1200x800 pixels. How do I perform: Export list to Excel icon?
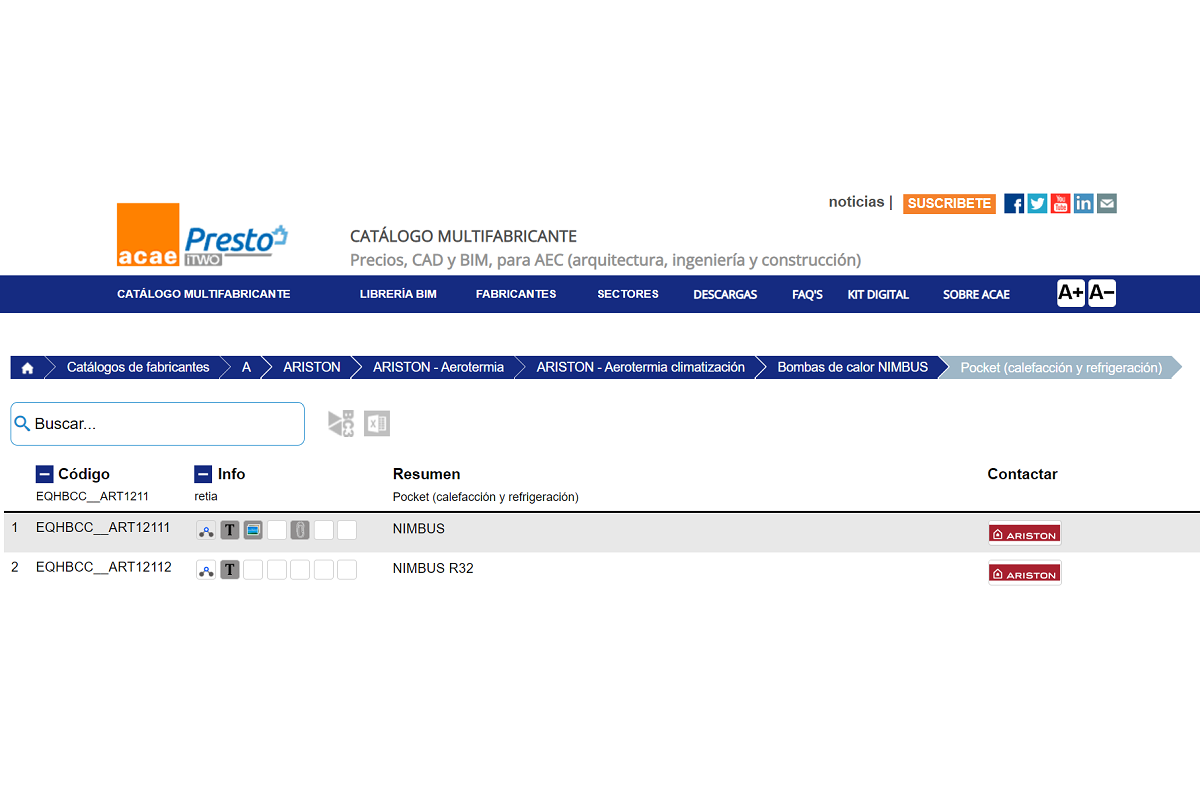(x=377, y=423)
